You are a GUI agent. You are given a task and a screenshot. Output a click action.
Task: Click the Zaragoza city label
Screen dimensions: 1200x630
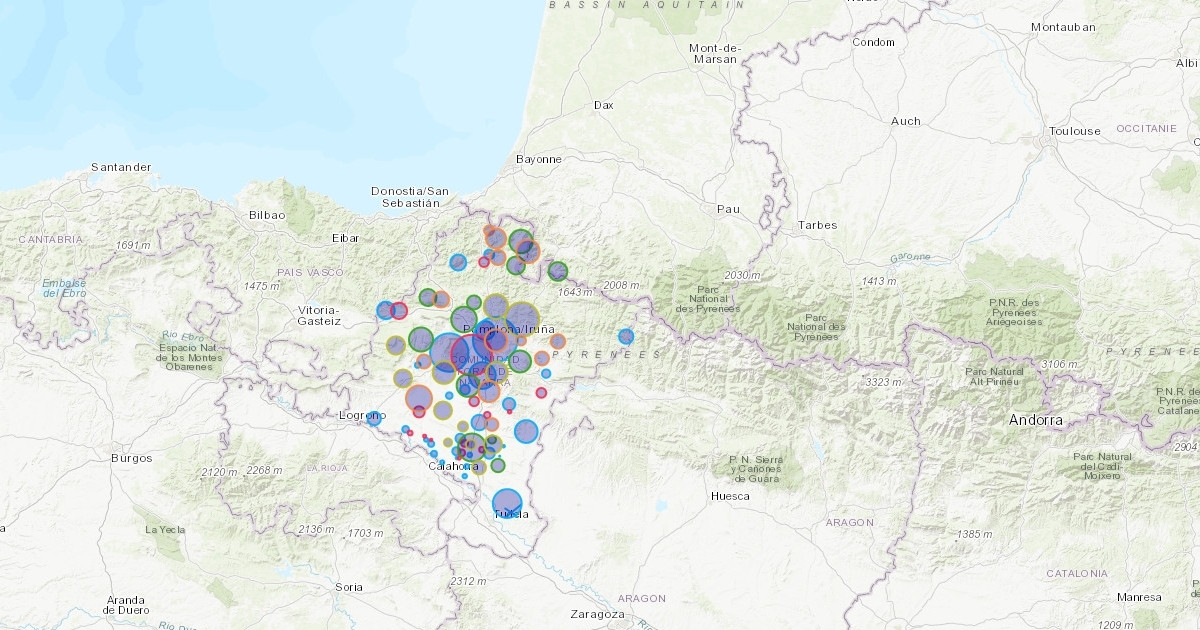596,614
